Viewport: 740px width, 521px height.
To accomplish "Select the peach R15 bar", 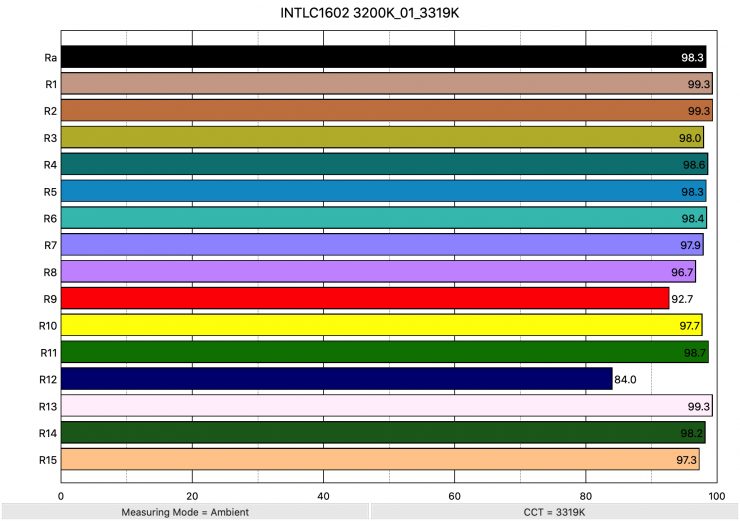I will click(x=380, y=460).
